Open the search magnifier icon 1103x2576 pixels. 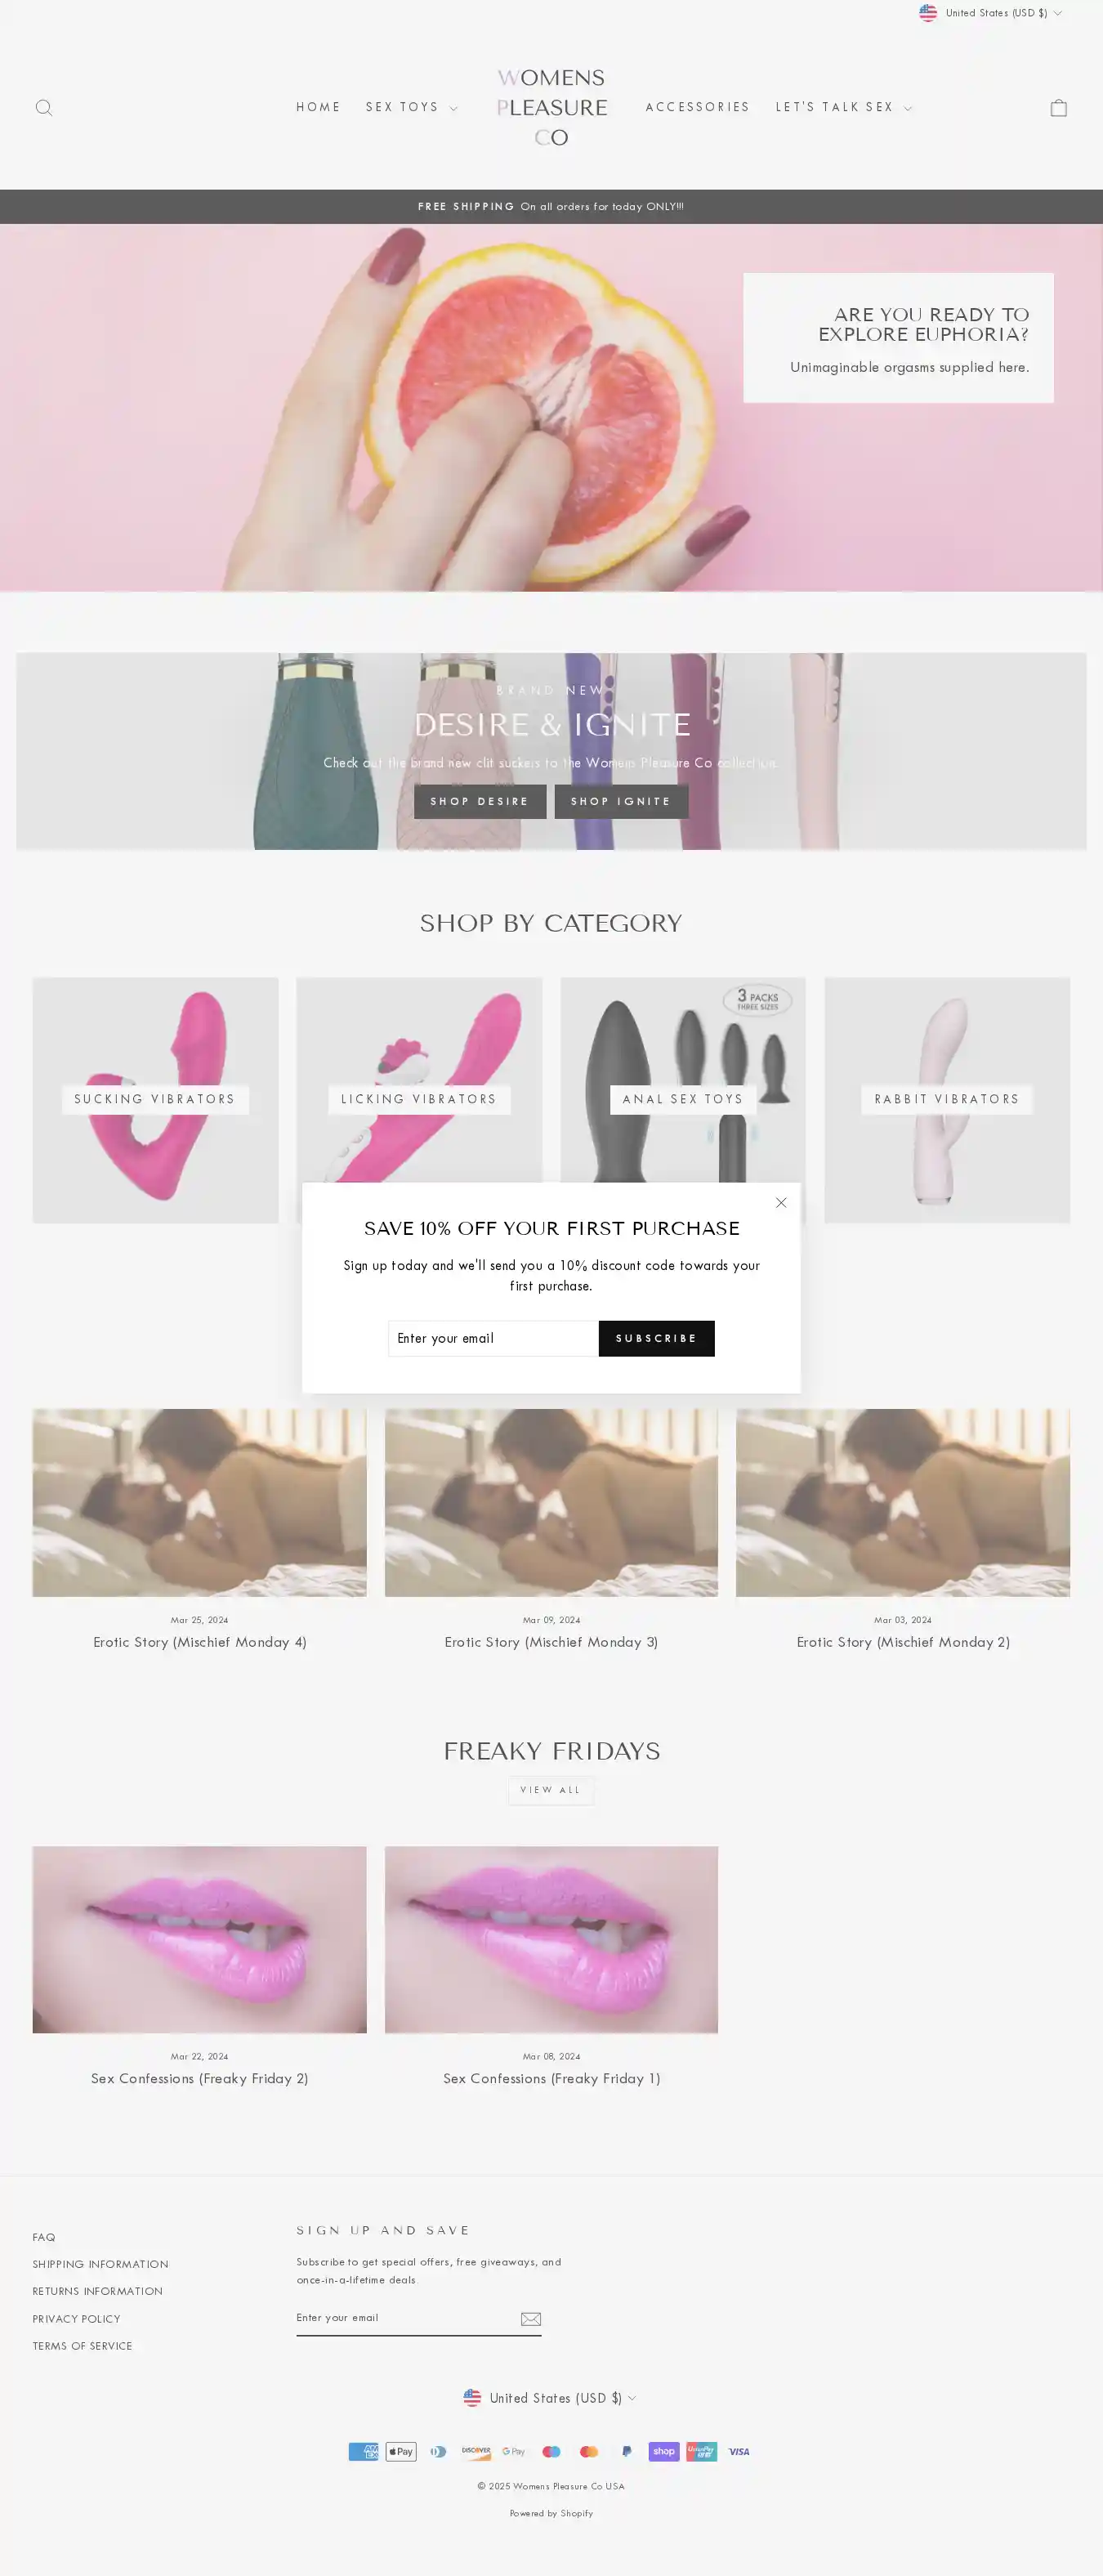click(x=44, y=108)
